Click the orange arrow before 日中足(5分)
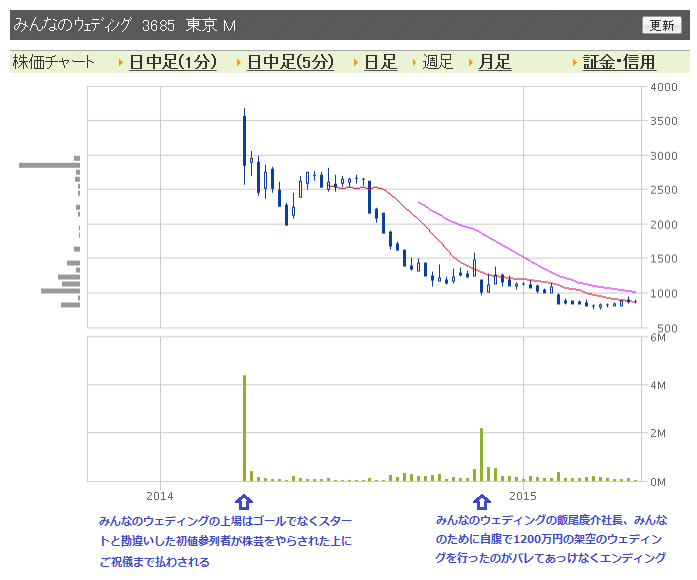This screenshot has width=697, height=580. coord(239,63)
